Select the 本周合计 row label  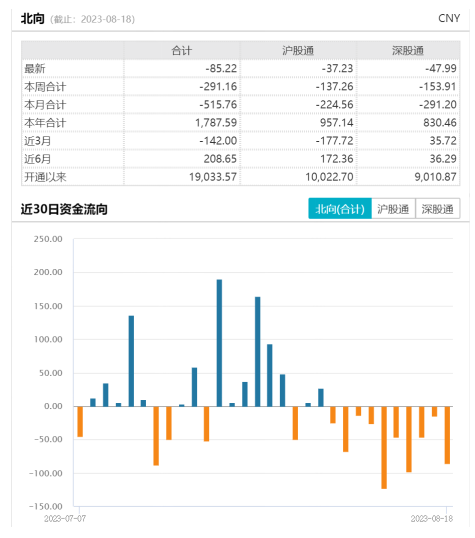(45, 86)
